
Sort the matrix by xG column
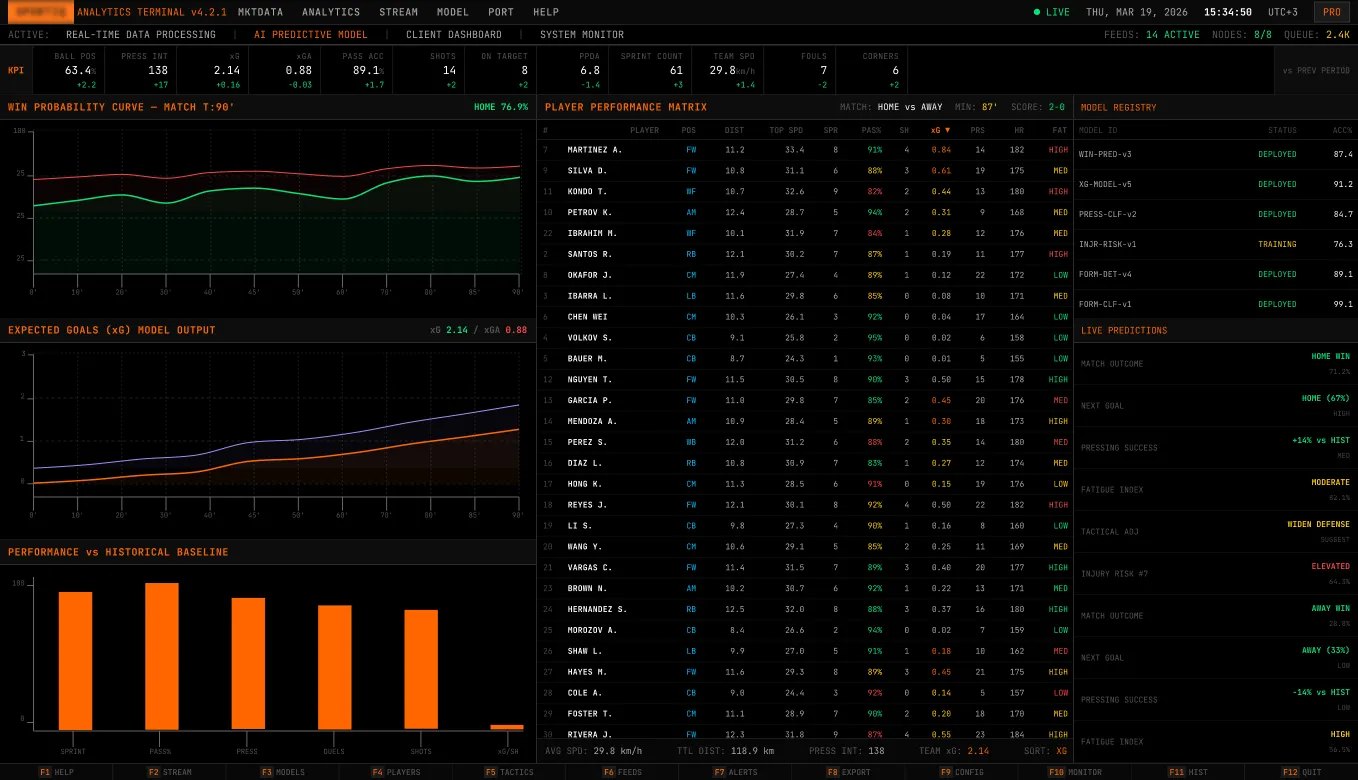point(939,130)
